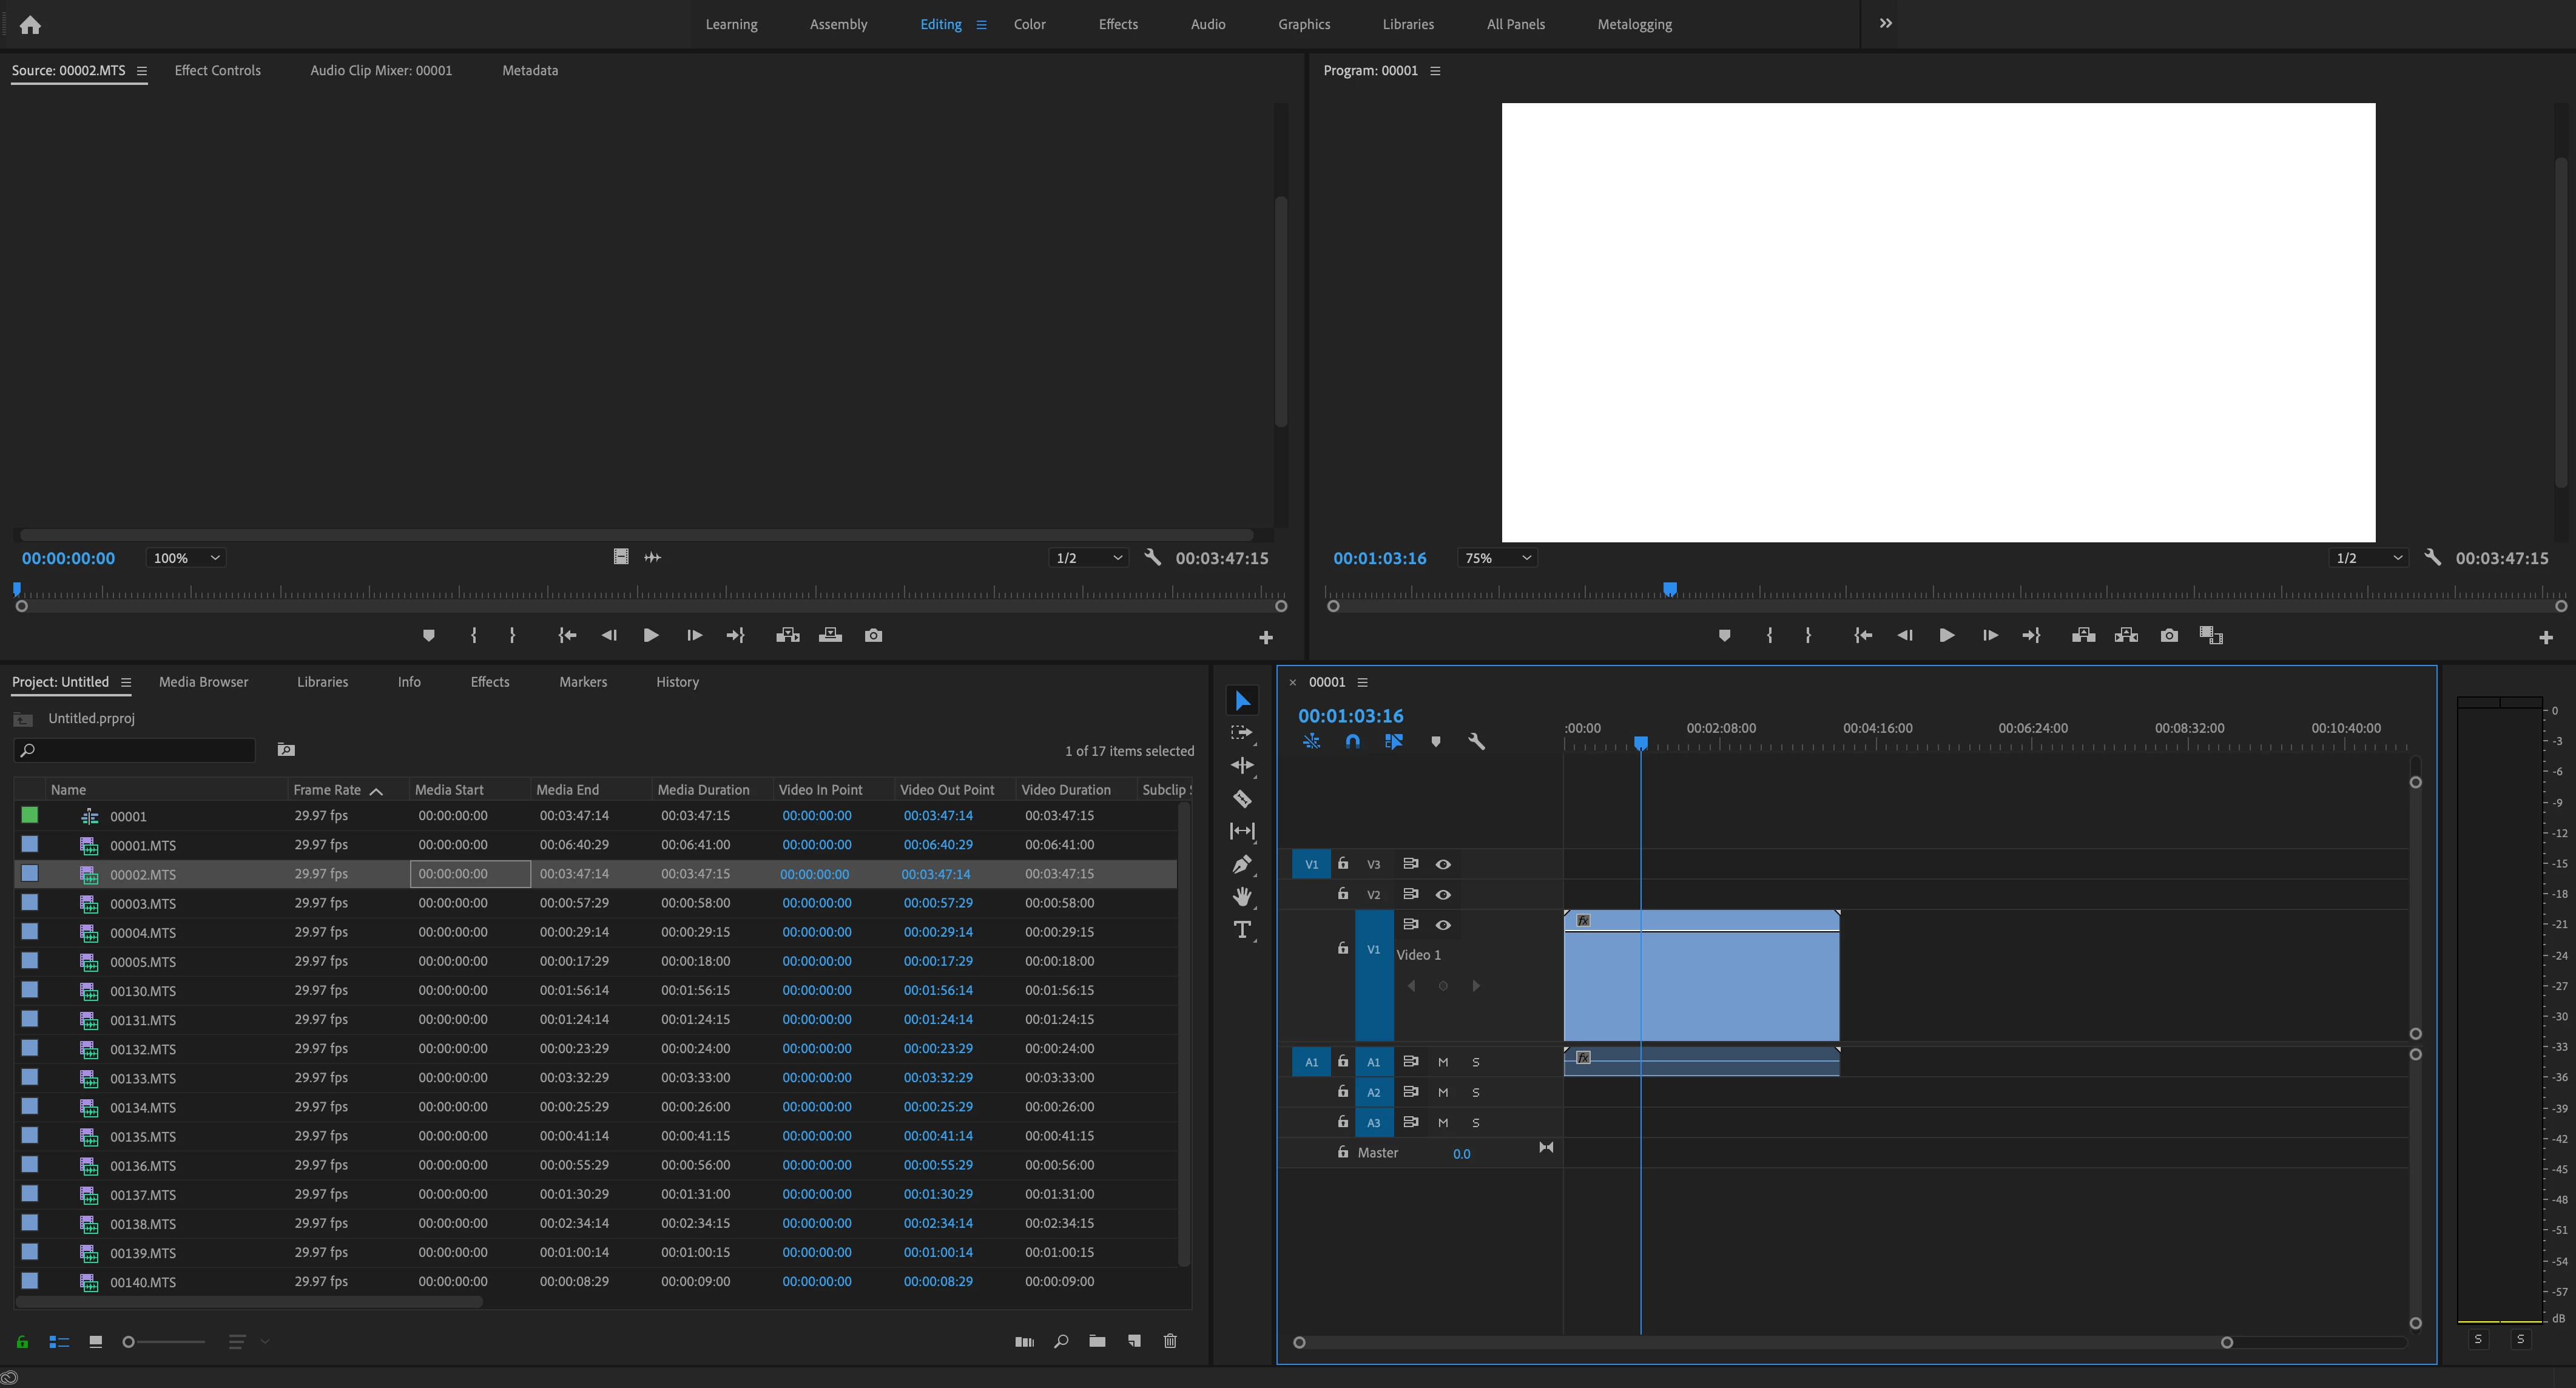The height and width of the screenshot is (1388, 2576).
Task: Solo audio track A1
Action: coord(1475,1062)
